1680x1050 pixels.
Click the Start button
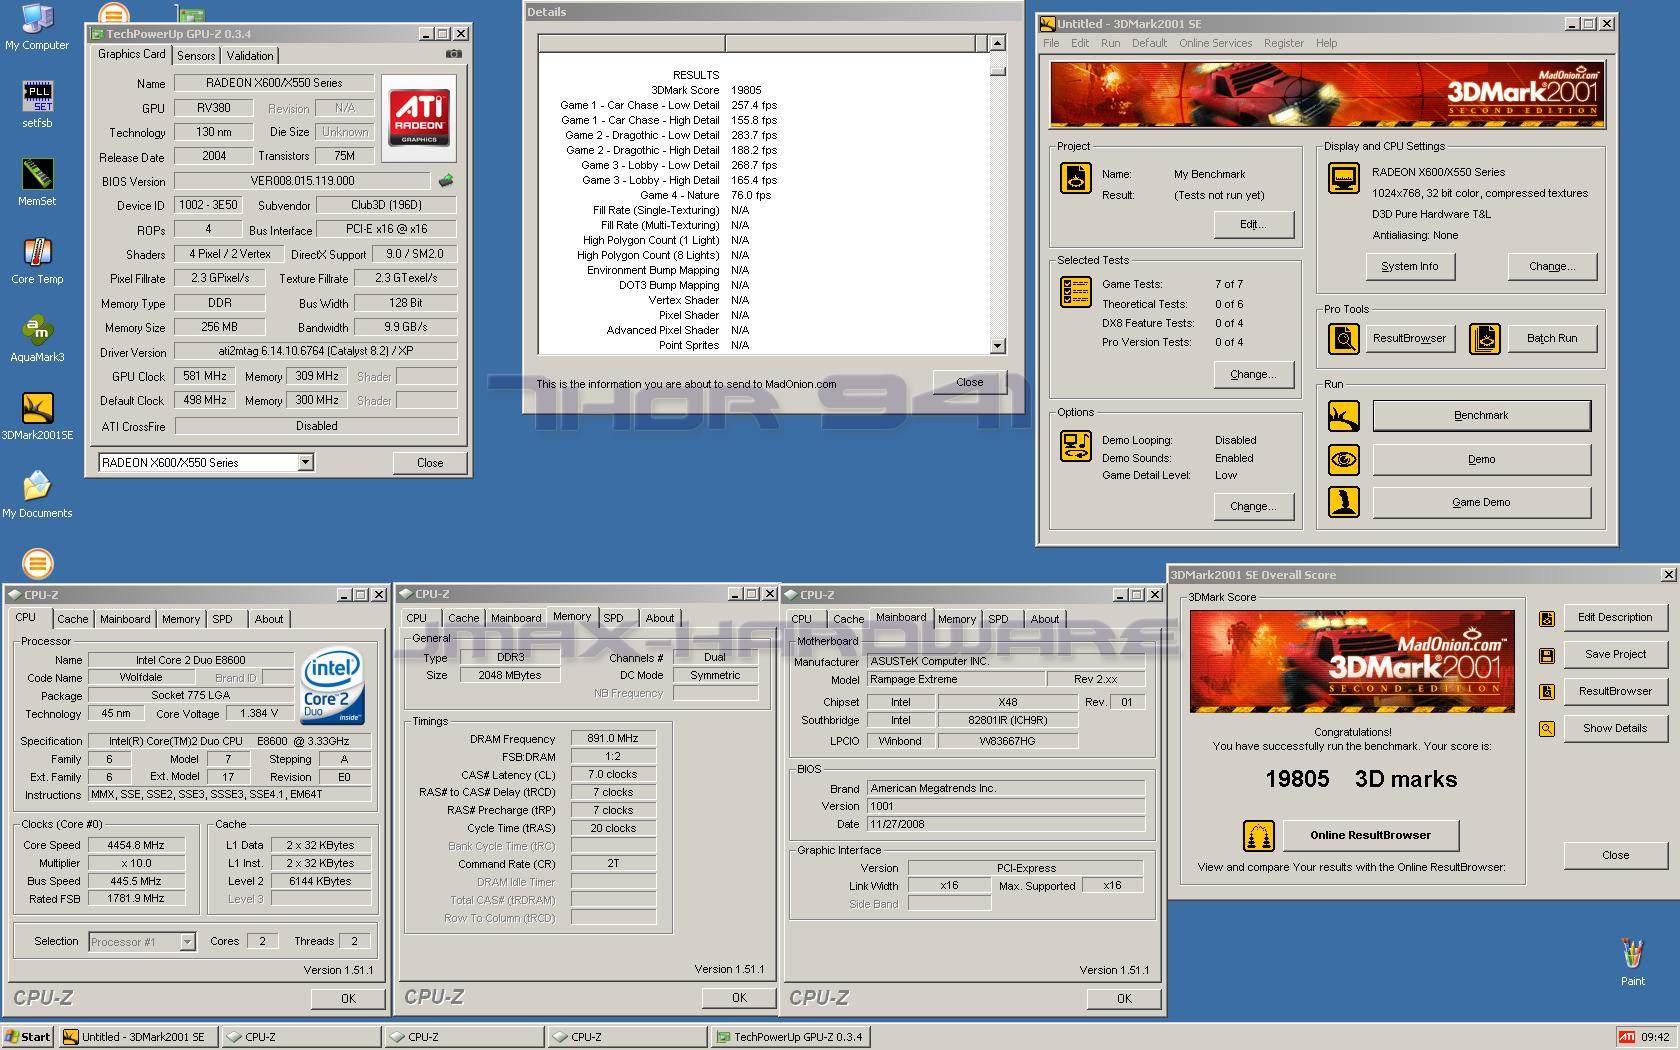(28, 1037)
